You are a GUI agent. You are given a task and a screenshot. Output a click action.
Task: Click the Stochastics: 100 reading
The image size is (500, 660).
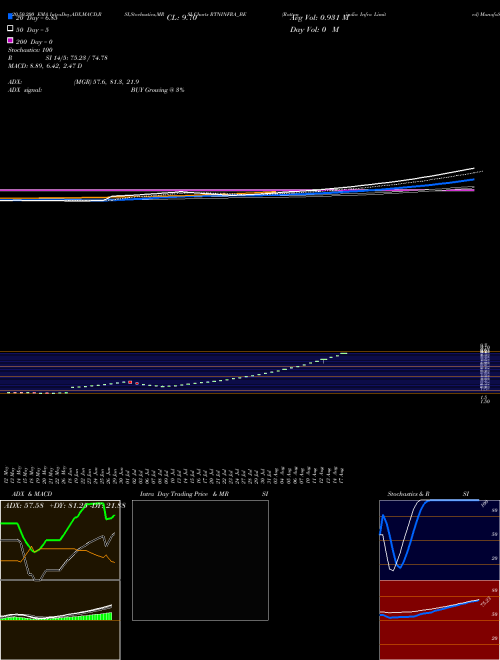(x=30, y=50)
